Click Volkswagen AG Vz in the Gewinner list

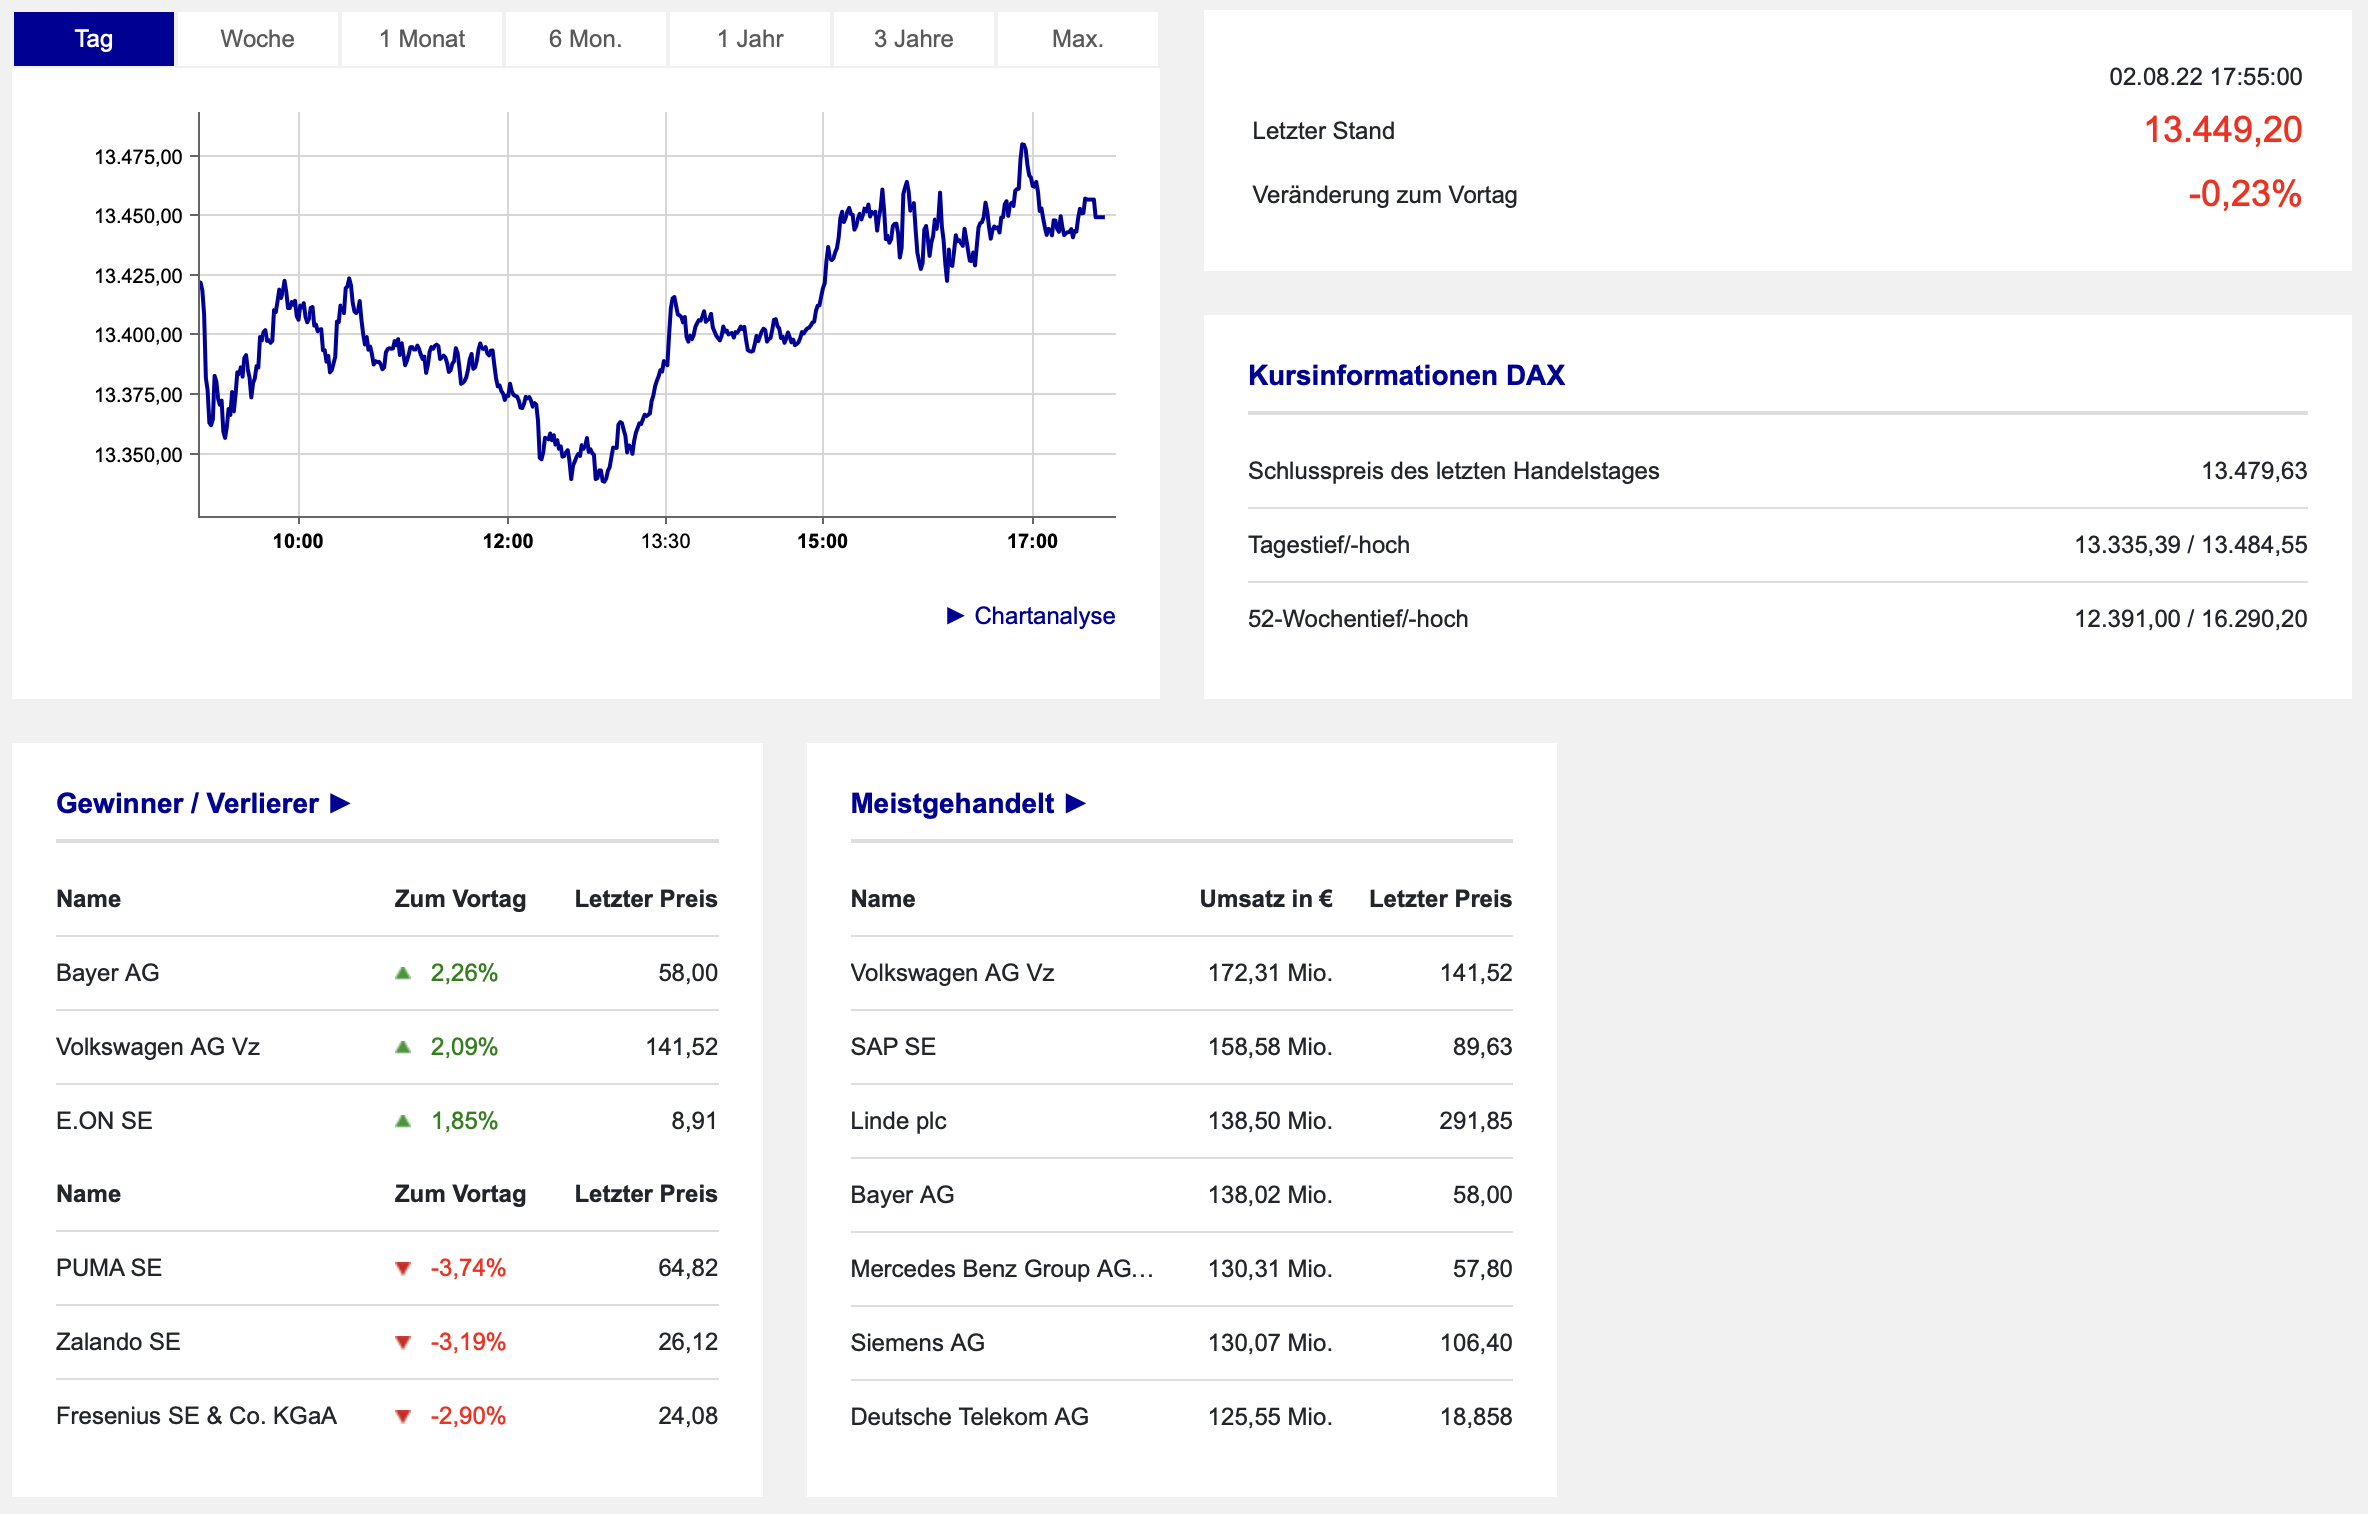158,1047
